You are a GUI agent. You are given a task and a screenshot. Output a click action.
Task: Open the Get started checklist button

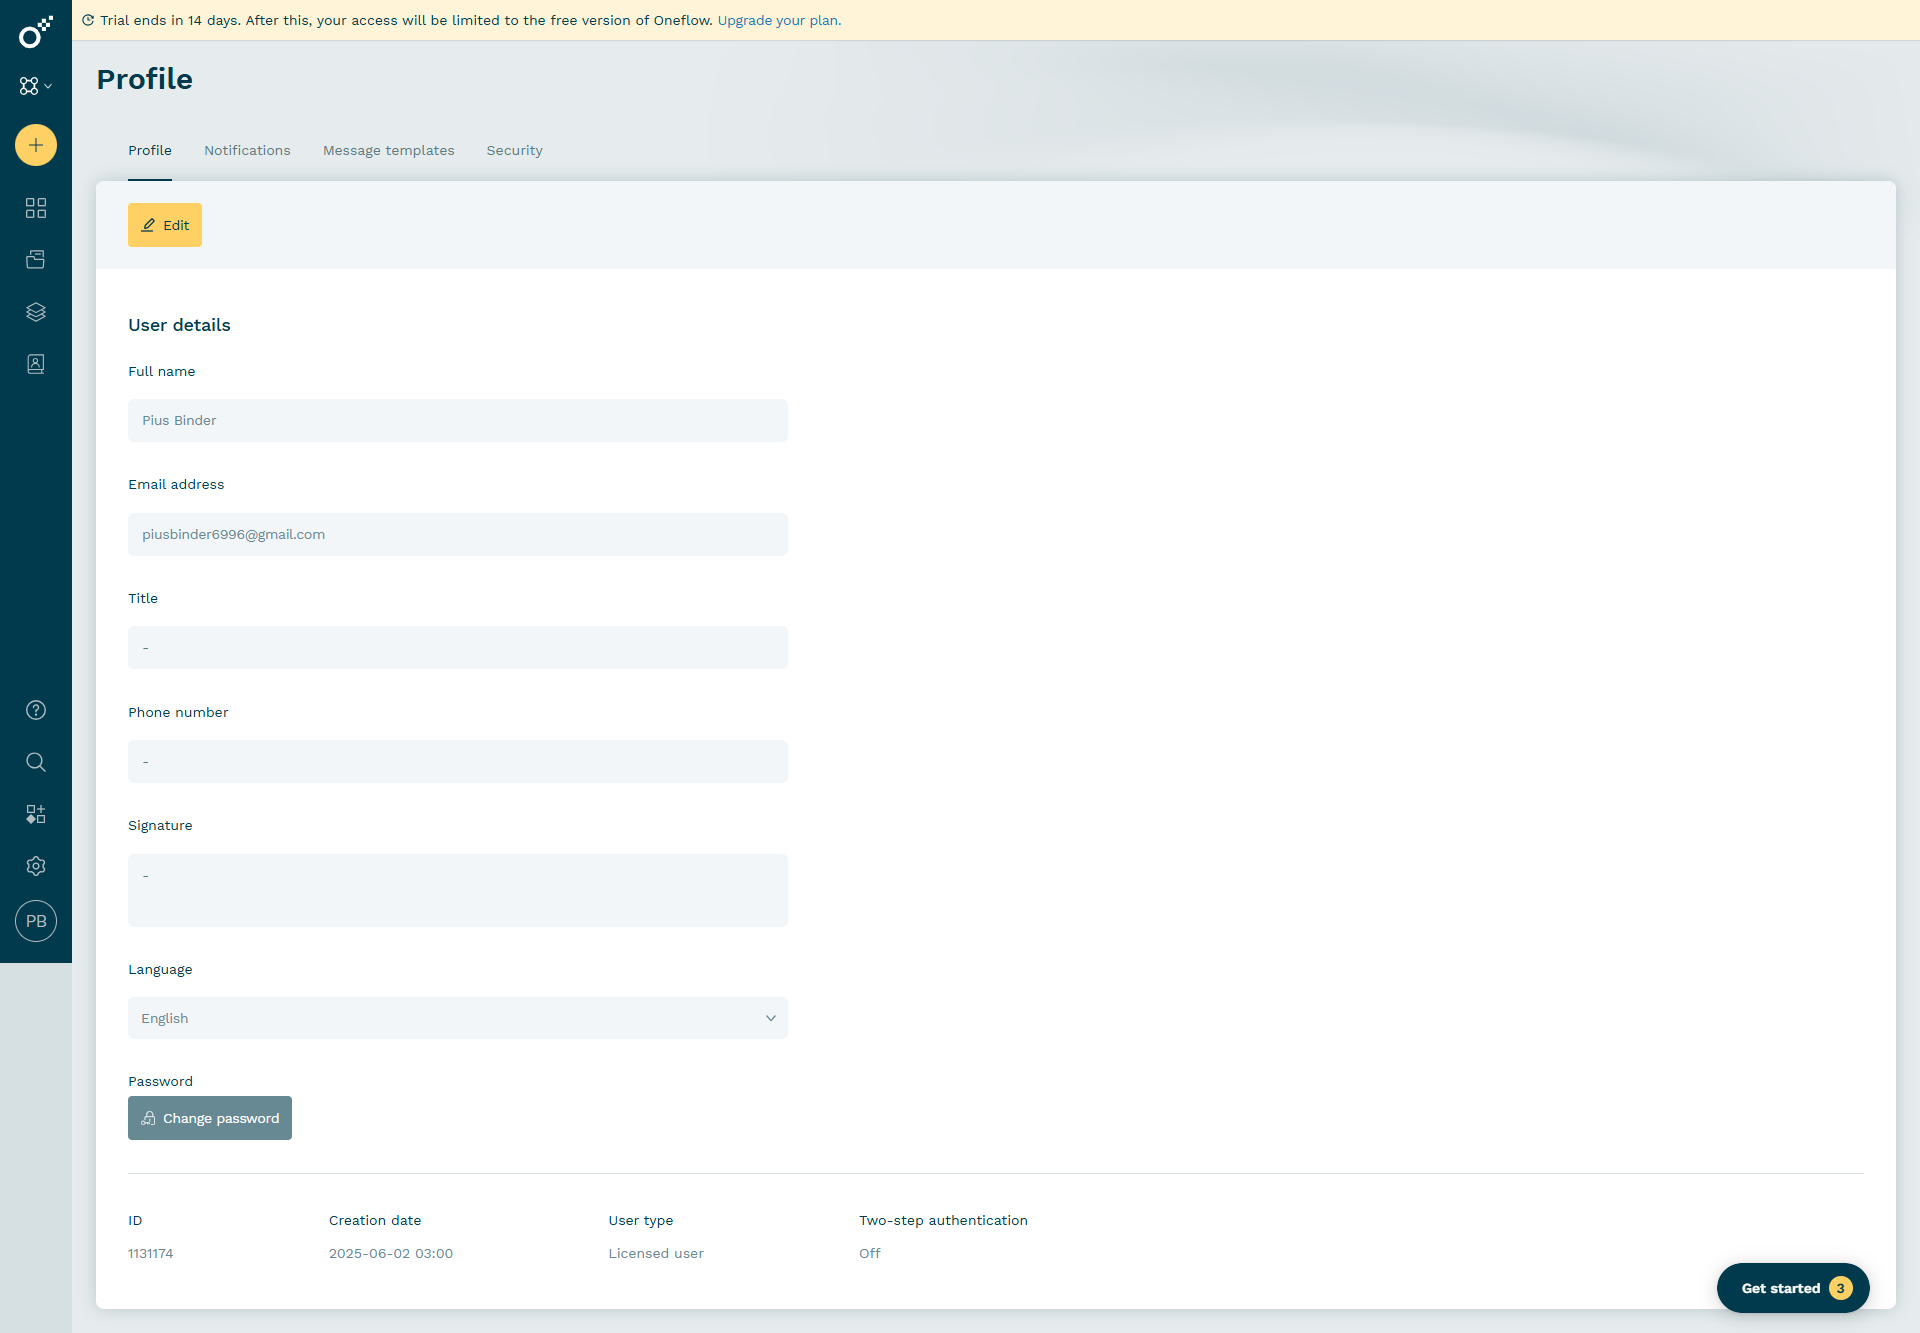1792,1288
